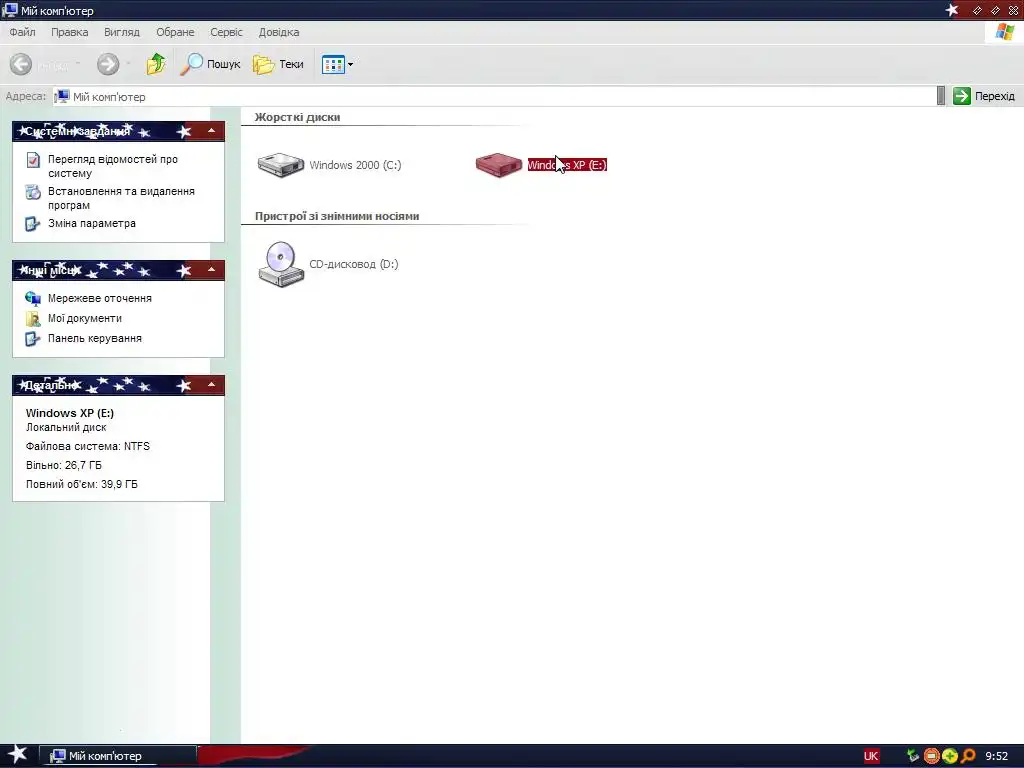Open Мережеве оточення link
The height and width of the screenshot is (768, 1024).
pyautogui.click(x=99, y=298)
